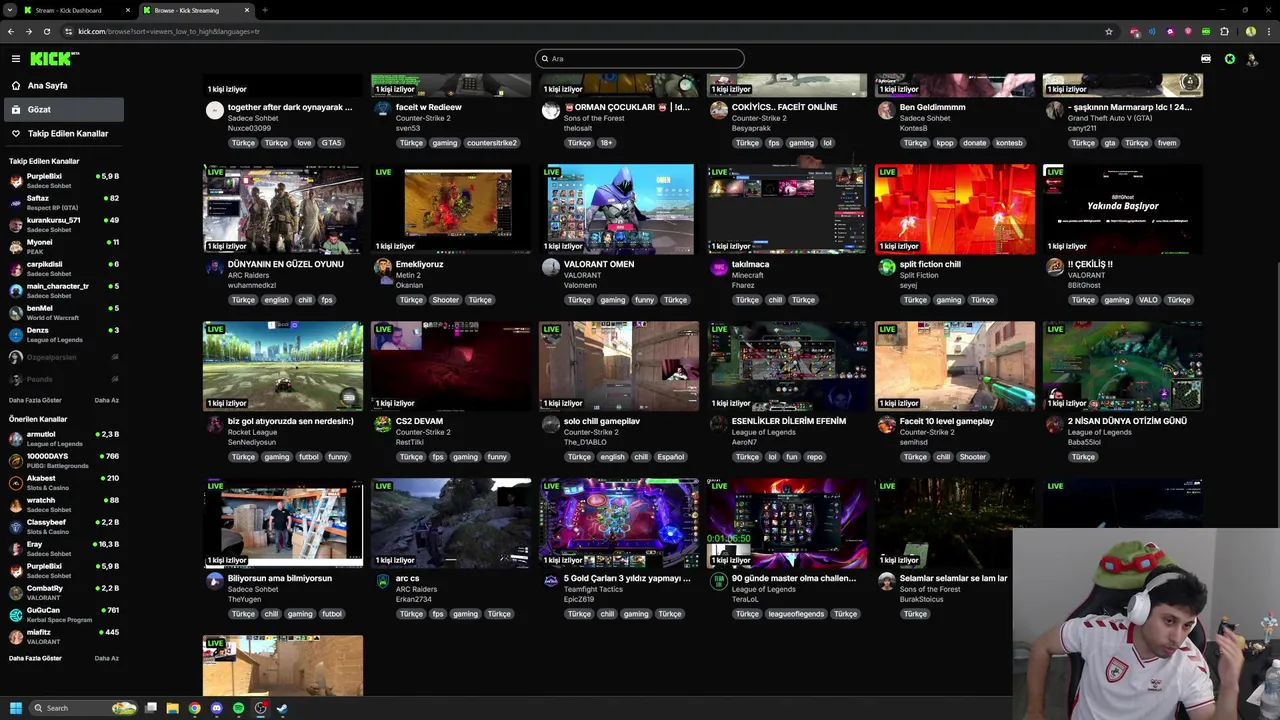Click futbol tag under Rocket League stream
Image resolution: width=1280 pixels, height=720 pixels.
coord(309,457)
